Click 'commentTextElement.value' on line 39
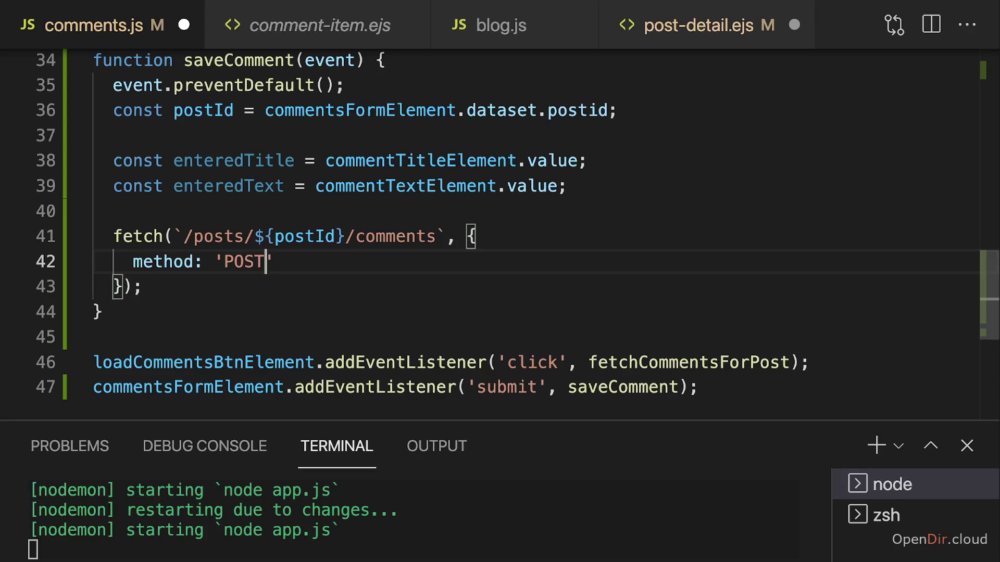The image size is (1000, 562). point(436,186)
